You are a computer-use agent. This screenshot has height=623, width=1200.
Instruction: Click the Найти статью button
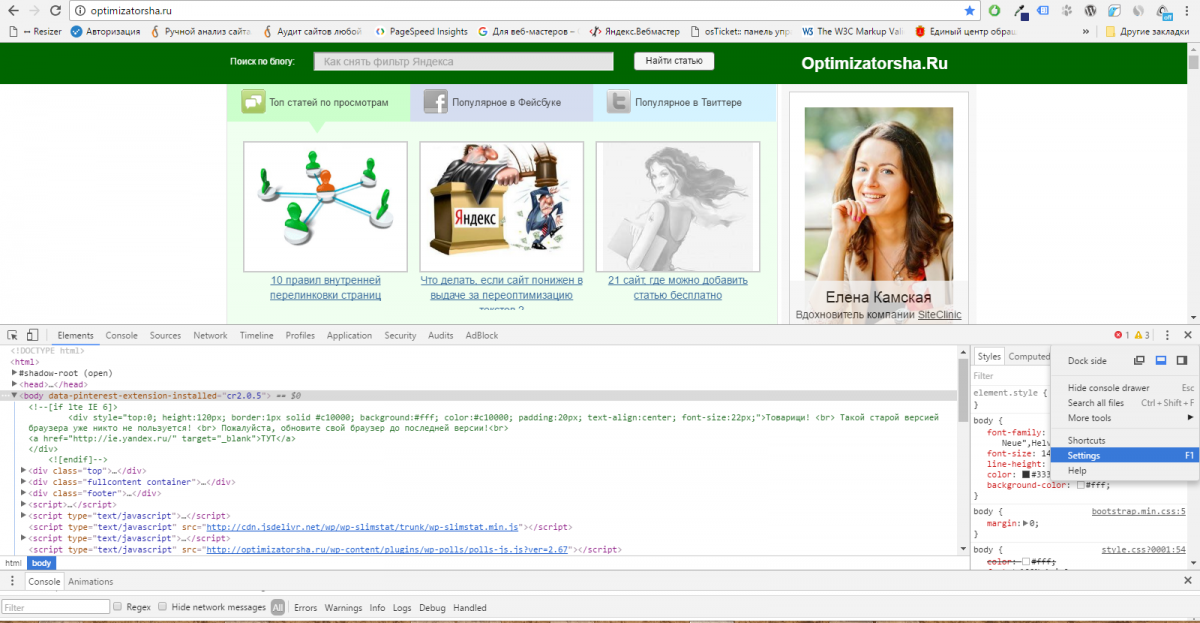(x=674, y=61)
